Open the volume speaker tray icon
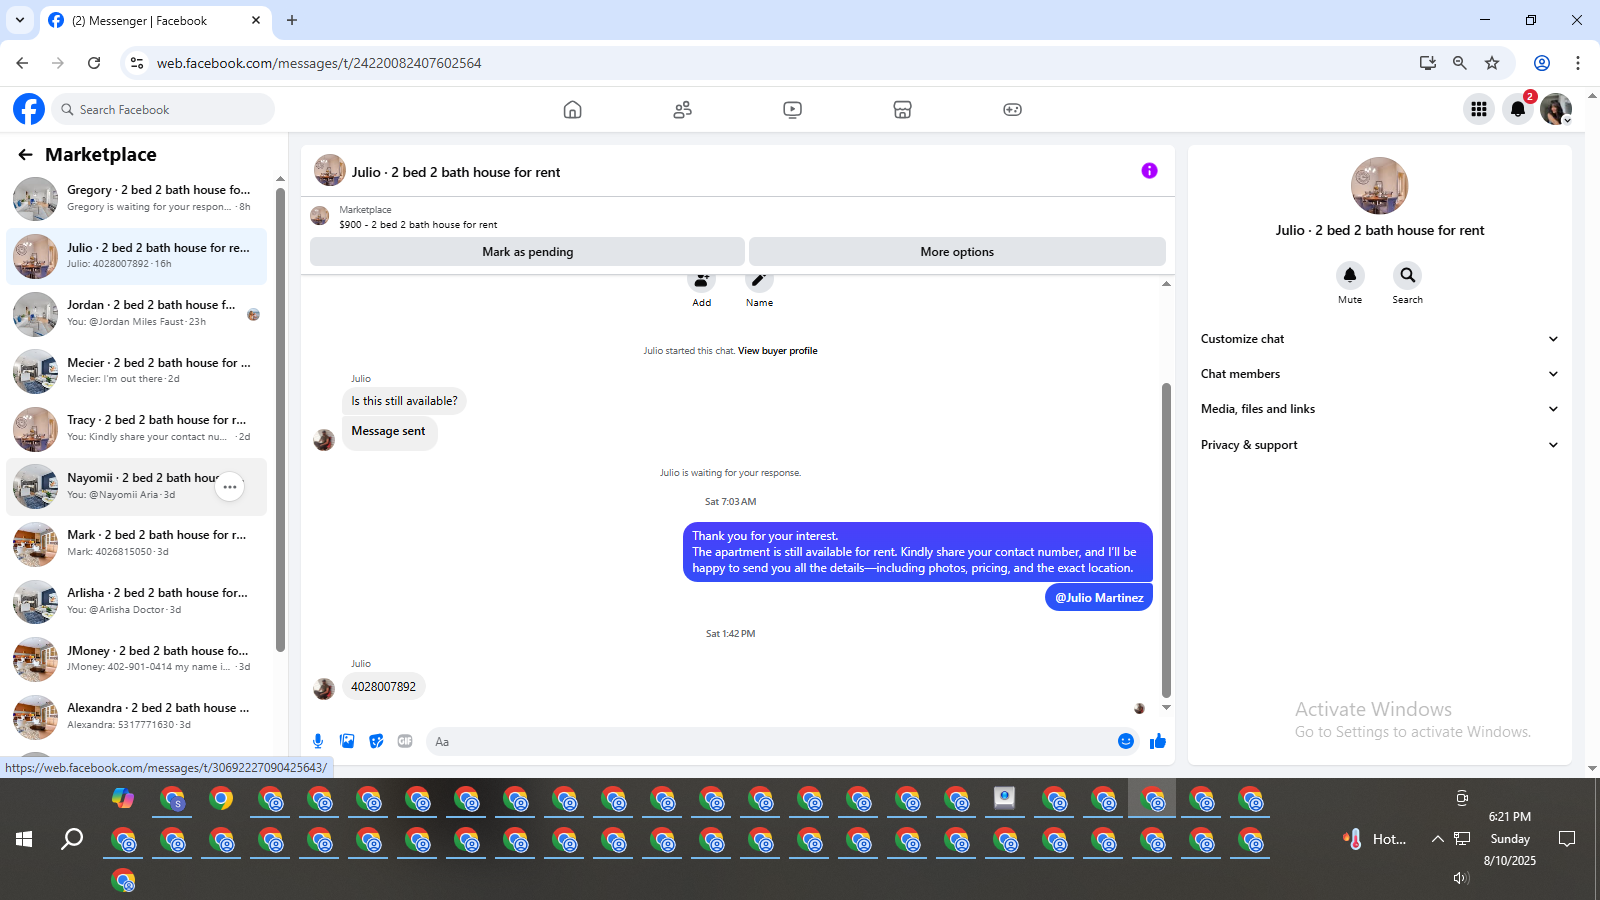Screen dimensions: 1600x900 tap(1461, 878)
